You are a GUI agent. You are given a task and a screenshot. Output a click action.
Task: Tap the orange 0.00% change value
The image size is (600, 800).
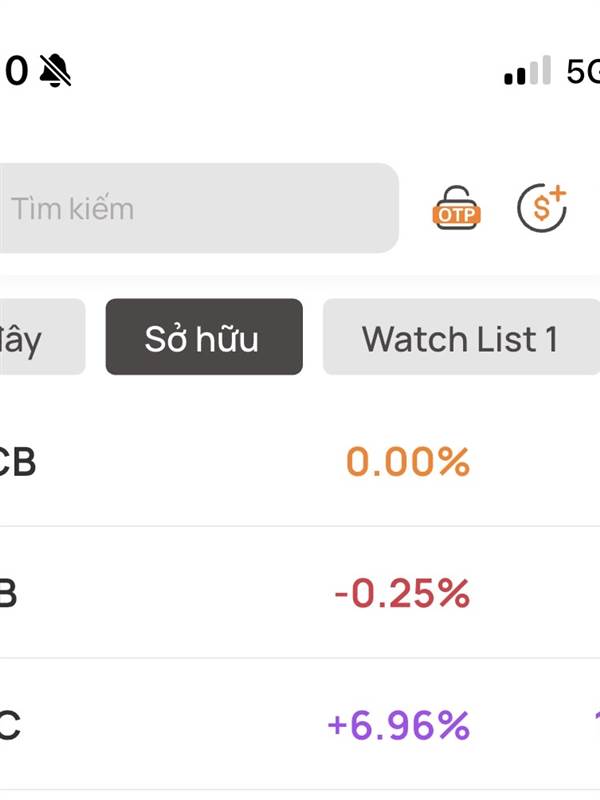(408, 462)
